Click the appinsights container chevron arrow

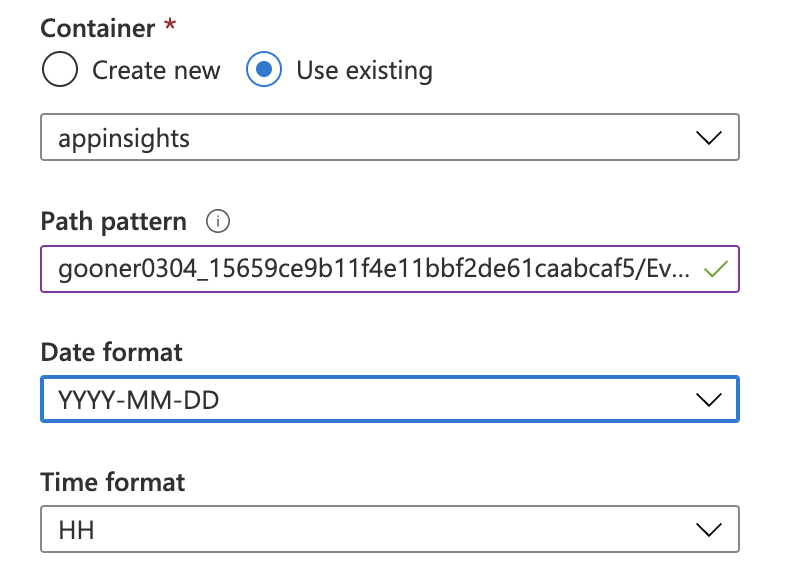708,138
